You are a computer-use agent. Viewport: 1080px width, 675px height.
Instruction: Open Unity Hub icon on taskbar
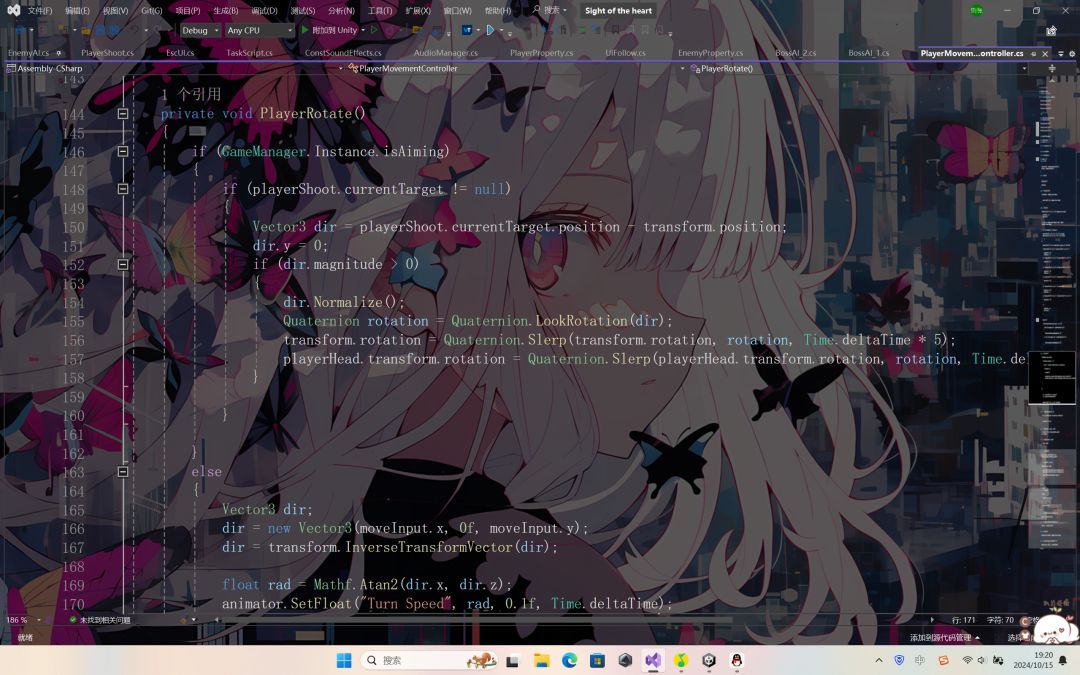[x=709, y=660]
